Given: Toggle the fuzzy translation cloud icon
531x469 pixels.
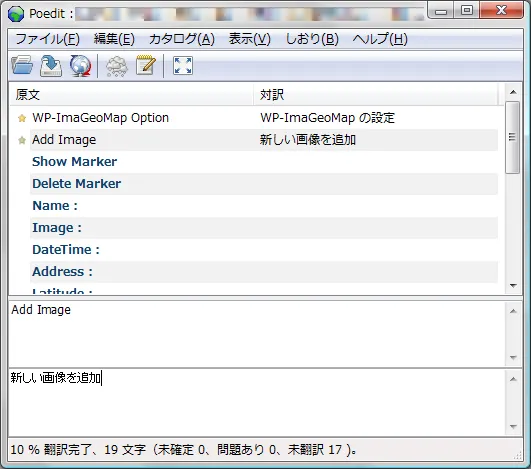Looking at the screenshot, I should click(x=117, y=66).
